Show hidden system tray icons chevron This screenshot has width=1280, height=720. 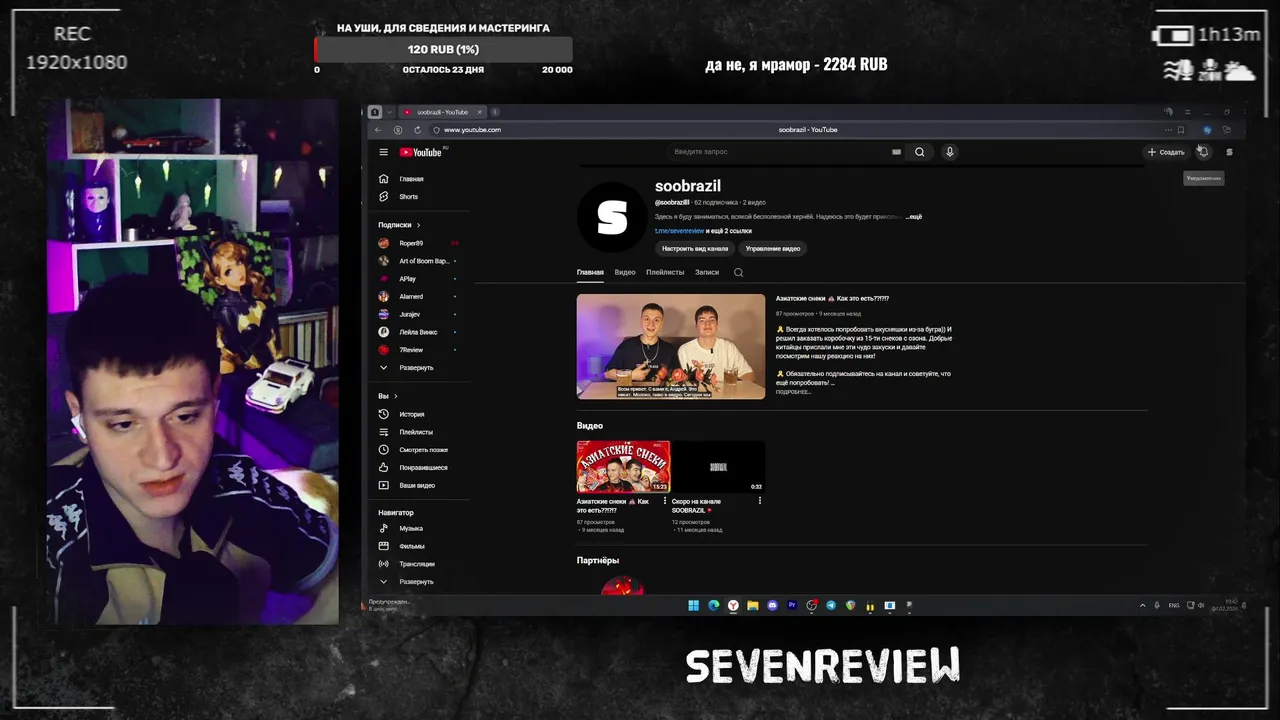pyautogui.click(x=1142, y=605)
